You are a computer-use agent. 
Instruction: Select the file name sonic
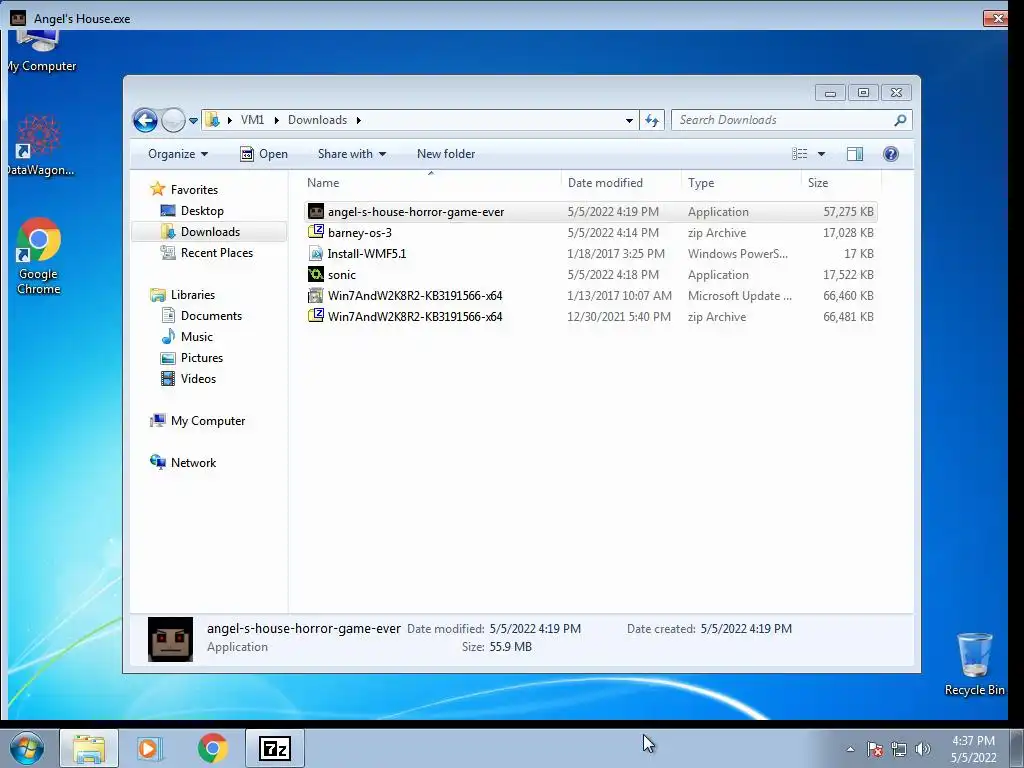point(342,275)
